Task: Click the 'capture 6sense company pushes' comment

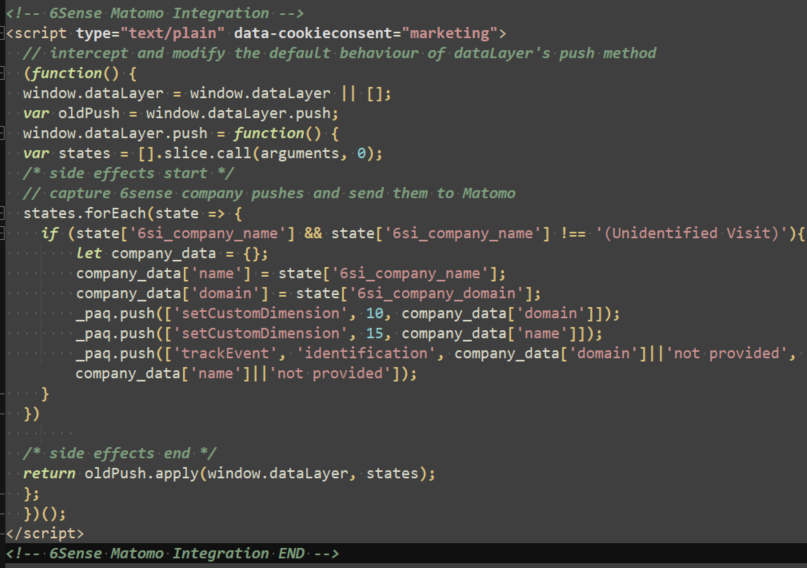Action: pos(269,193)
